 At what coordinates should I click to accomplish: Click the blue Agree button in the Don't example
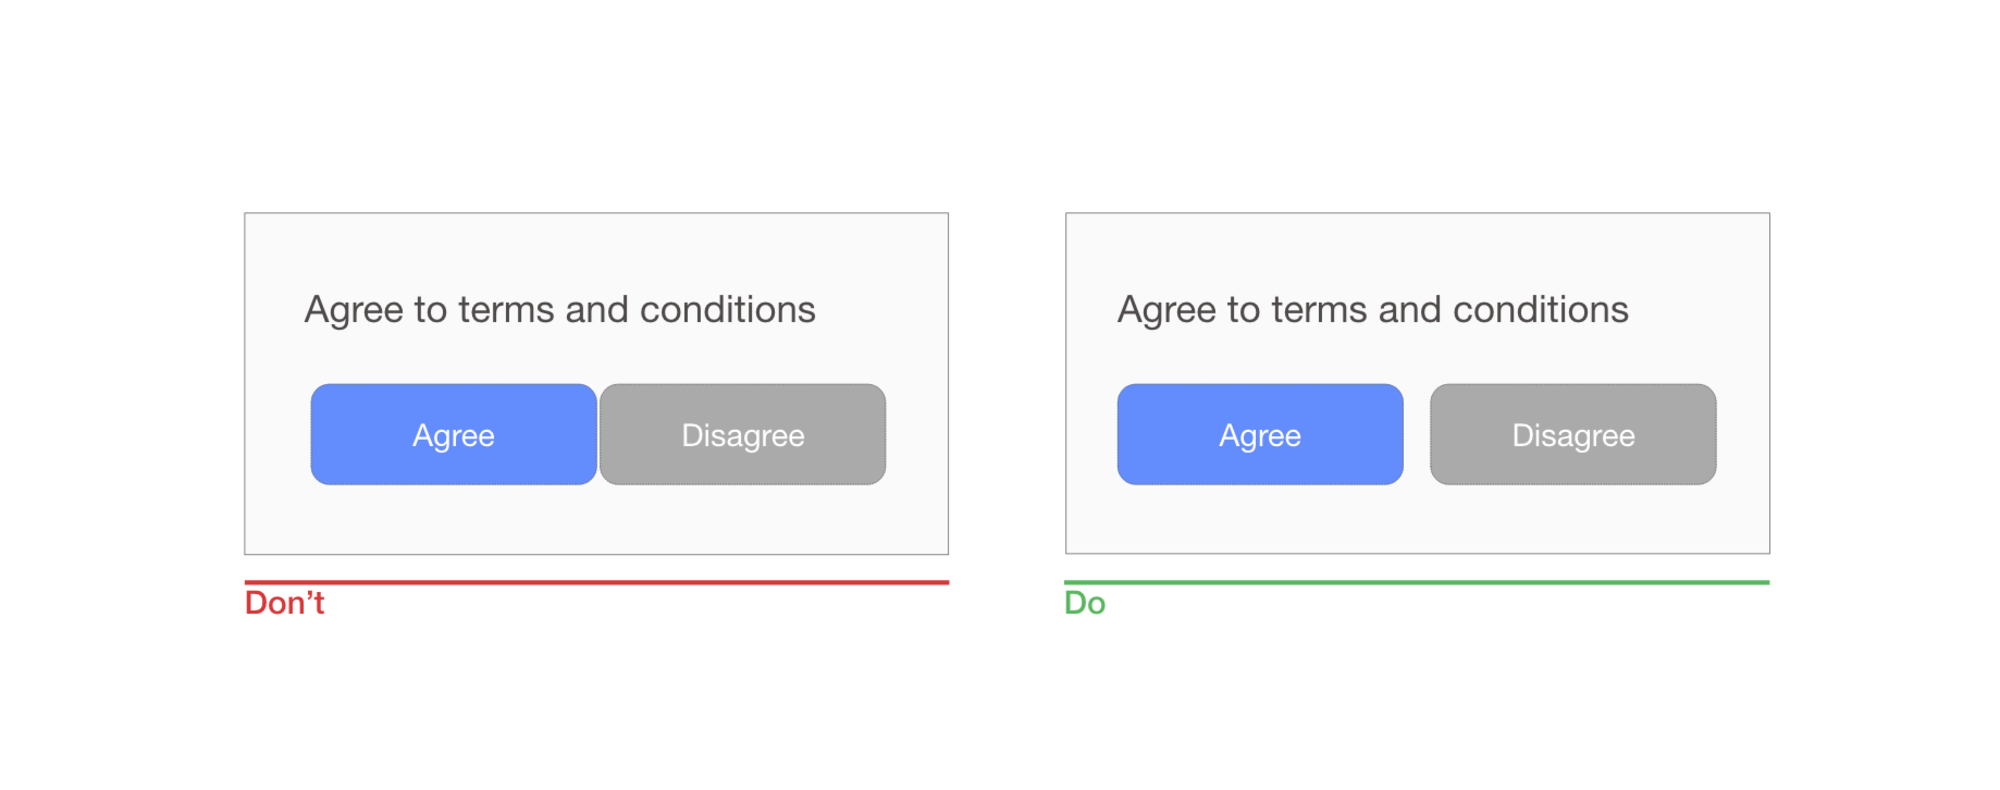453,435
